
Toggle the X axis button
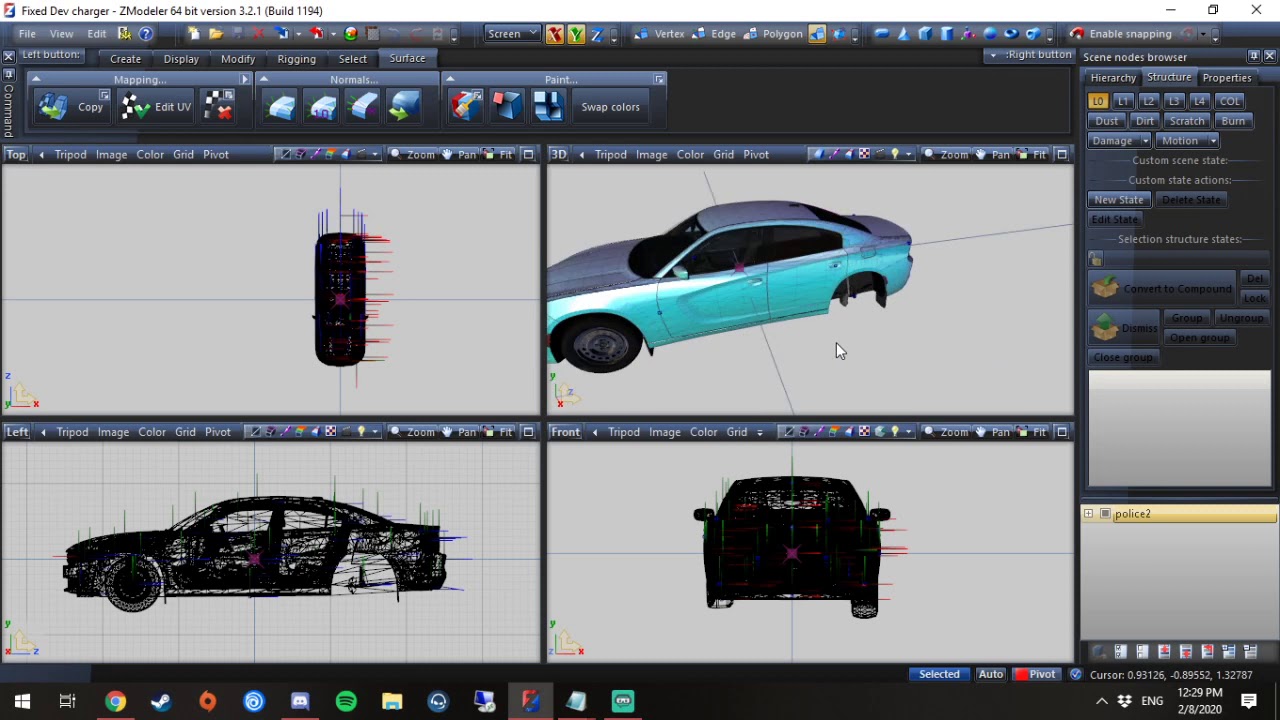pyautogui.click(x=554, y=34)
